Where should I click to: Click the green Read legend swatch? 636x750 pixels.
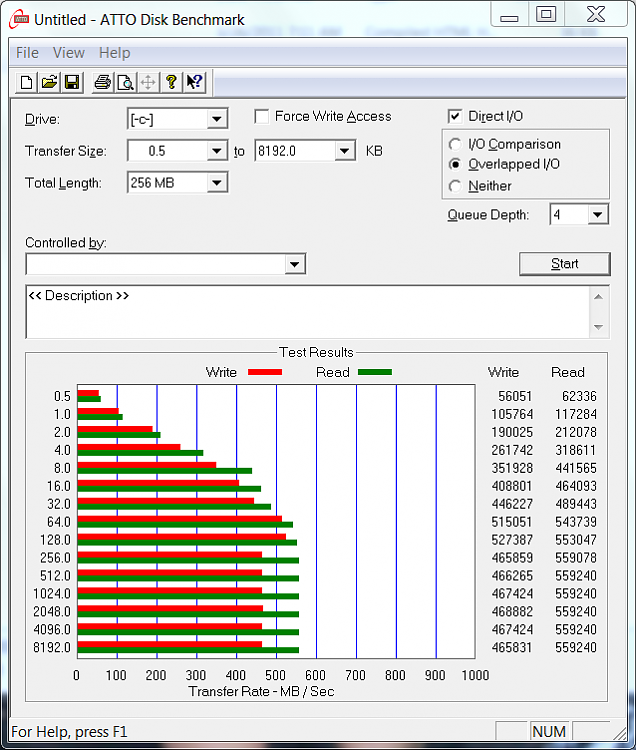point(375,372)
